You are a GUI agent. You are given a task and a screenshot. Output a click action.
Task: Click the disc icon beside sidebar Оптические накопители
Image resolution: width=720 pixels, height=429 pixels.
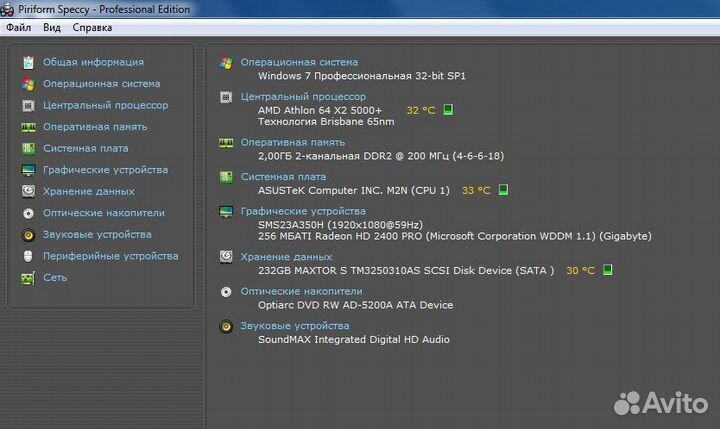click(x=28, y=213)
